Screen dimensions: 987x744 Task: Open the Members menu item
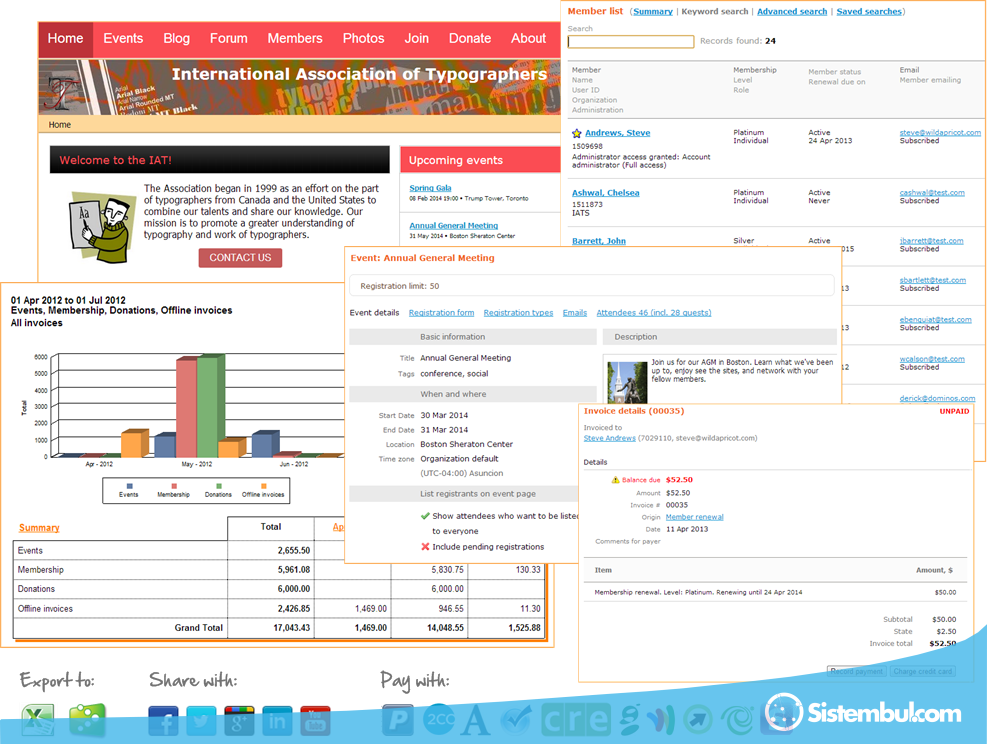(295, 38)
